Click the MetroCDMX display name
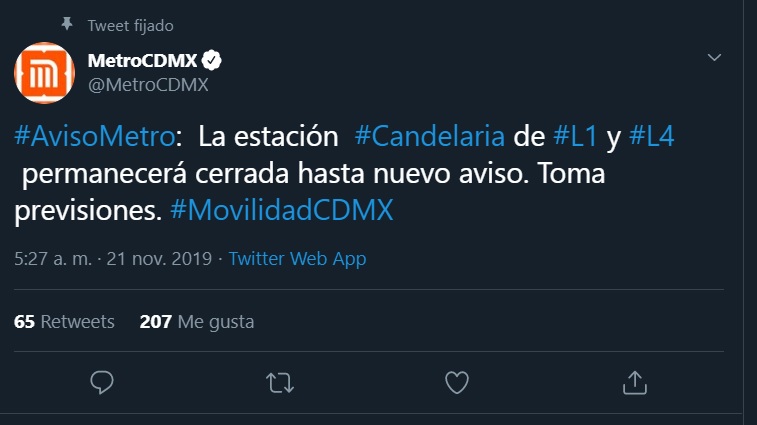The width and height of the screenshot is (757, 425). pos(143,62)
